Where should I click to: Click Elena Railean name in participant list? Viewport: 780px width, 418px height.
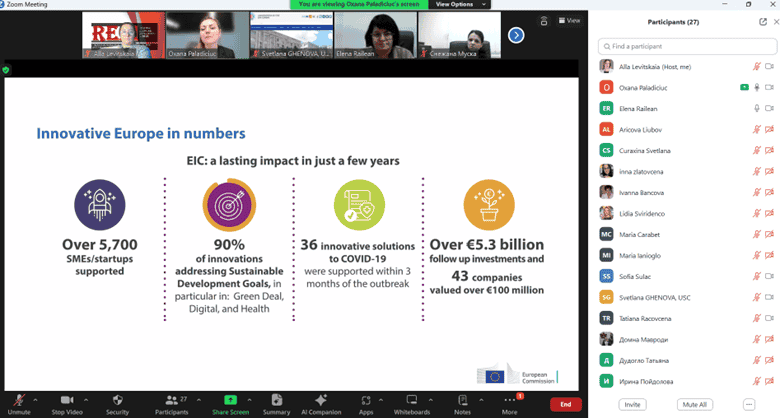pos(638,108)
